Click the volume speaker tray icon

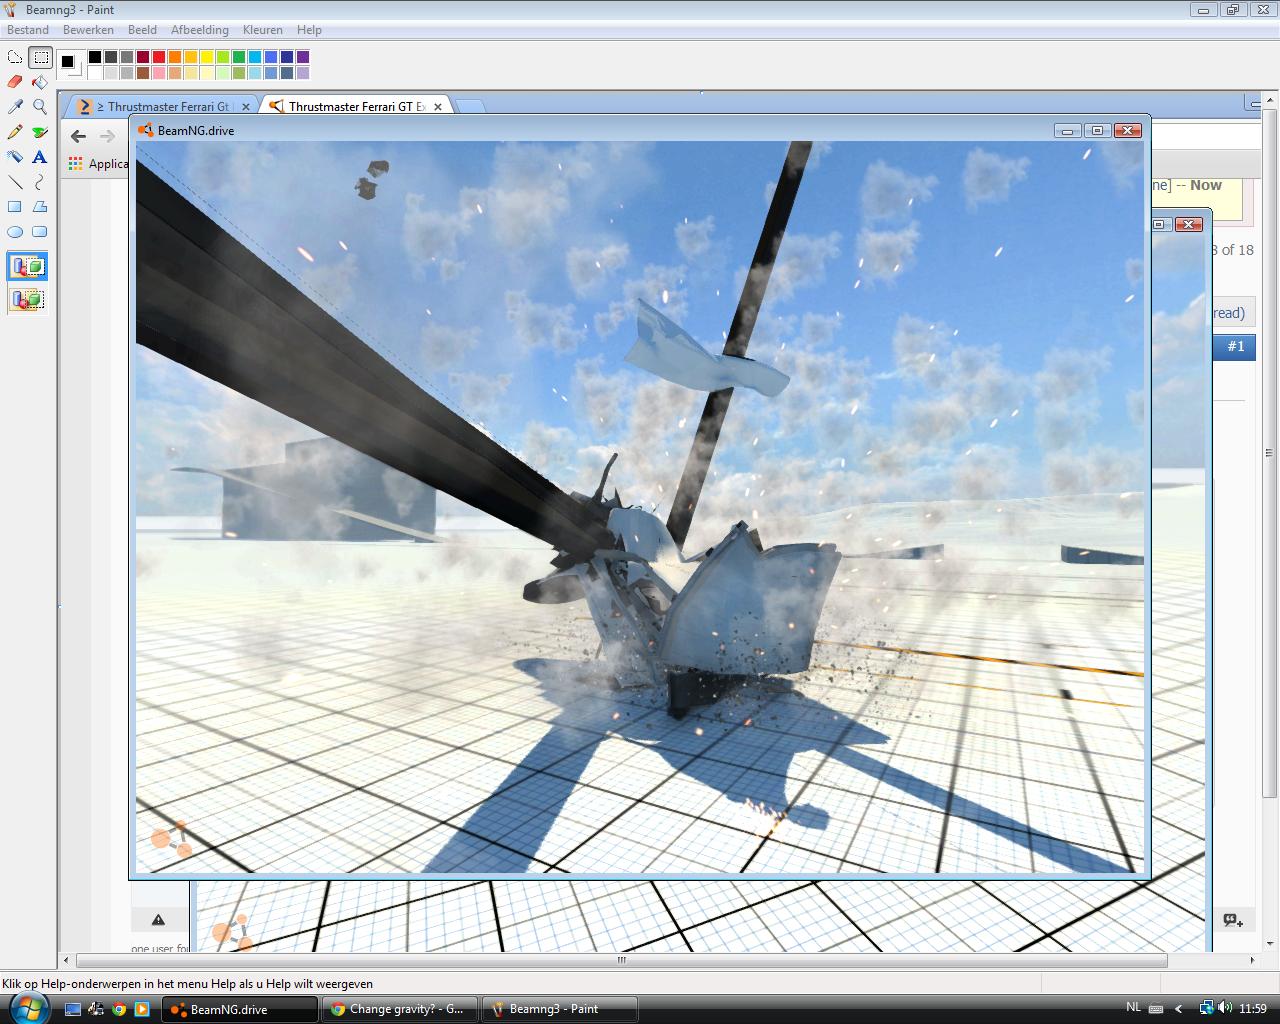tap(1225, 1008)
